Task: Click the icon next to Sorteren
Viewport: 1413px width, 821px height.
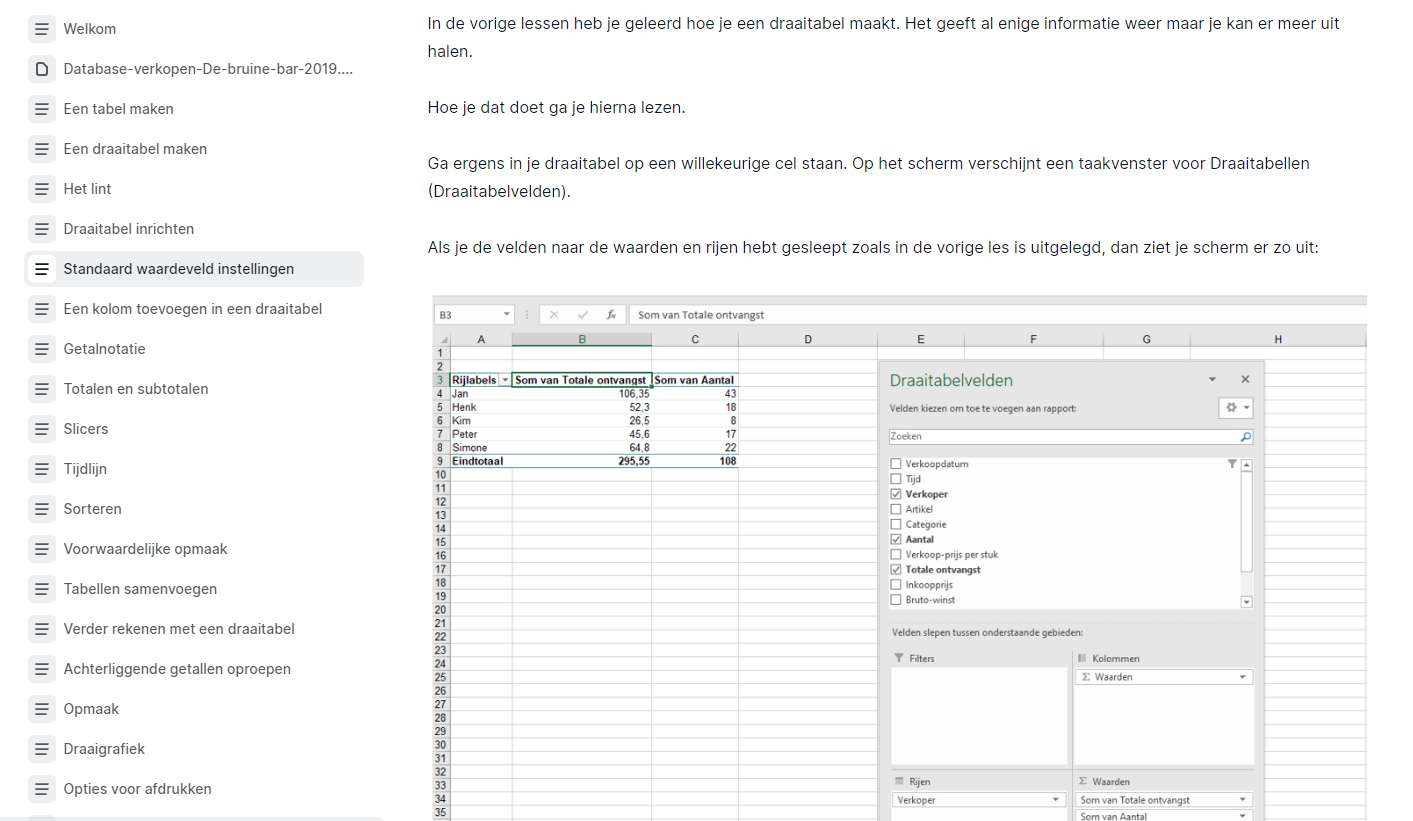Action: tap(41, 509)
